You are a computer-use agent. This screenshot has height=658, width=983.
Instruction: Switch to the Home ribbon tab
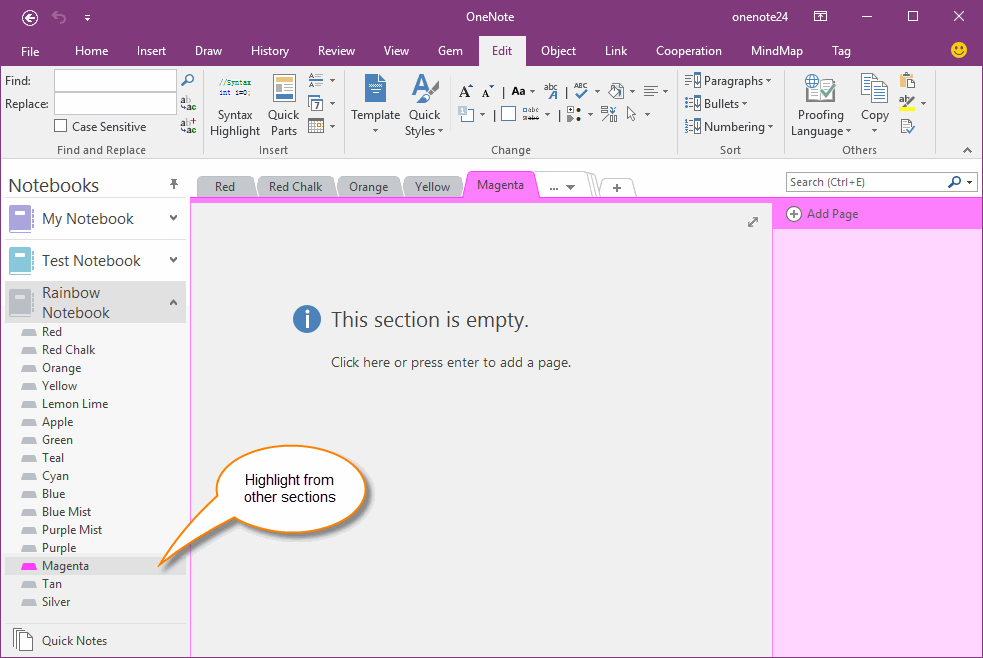point(92,51)
